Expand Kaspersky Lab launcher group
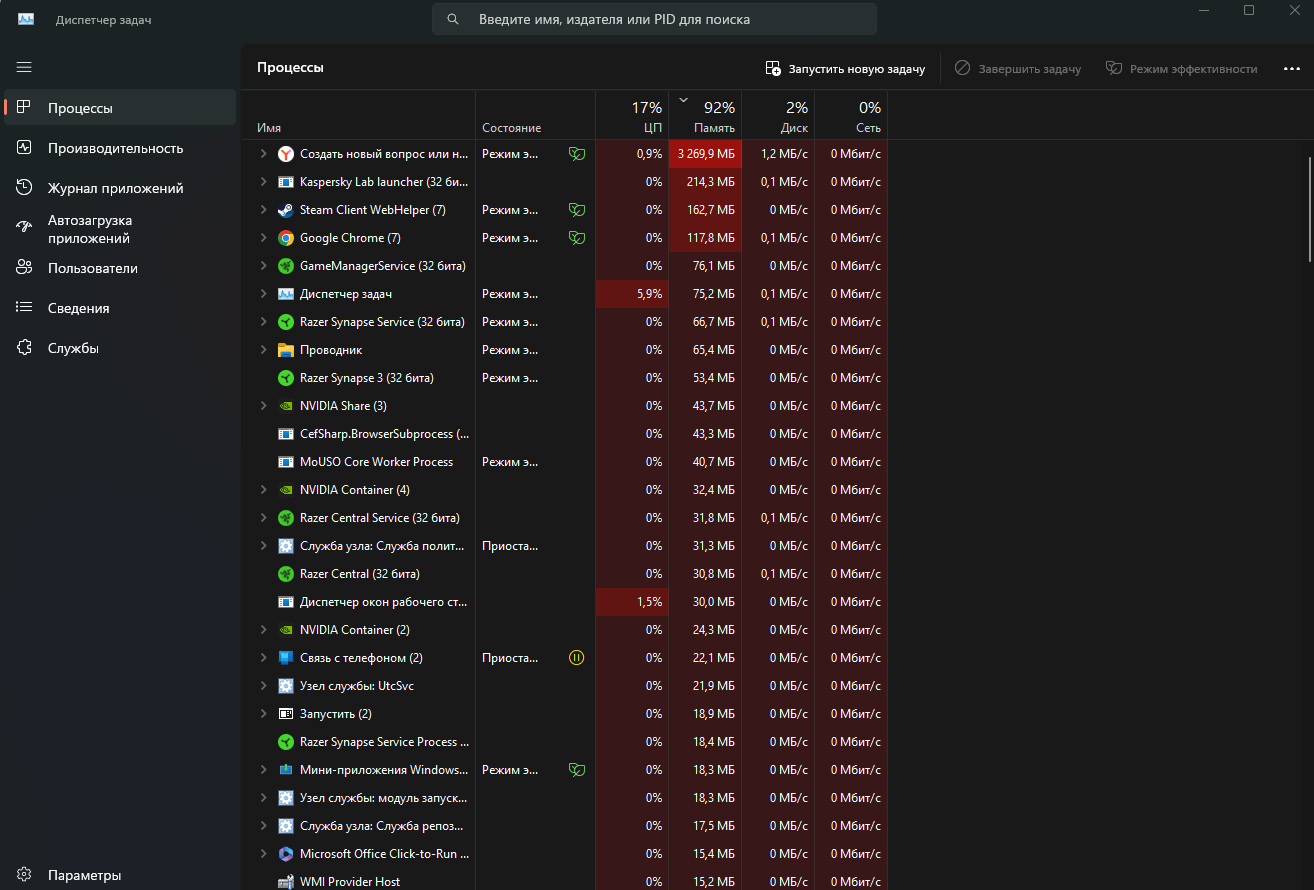This screenshot has width=1314, height=890. [x=263, y=182]
